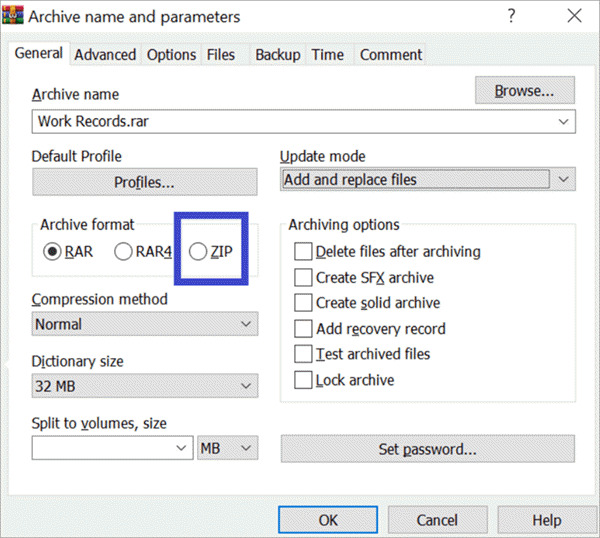Viewport: 600px width, 538px height.
Task: Click the Archive name text field
Action: (x=290, y=121)
